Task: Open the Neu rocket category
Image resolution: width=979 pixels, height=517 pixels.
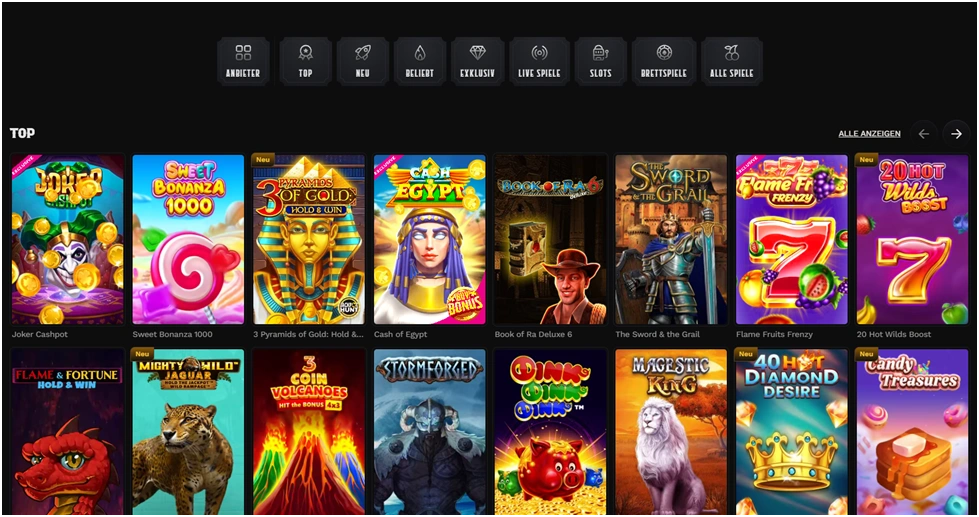Action: click(363, 61)
